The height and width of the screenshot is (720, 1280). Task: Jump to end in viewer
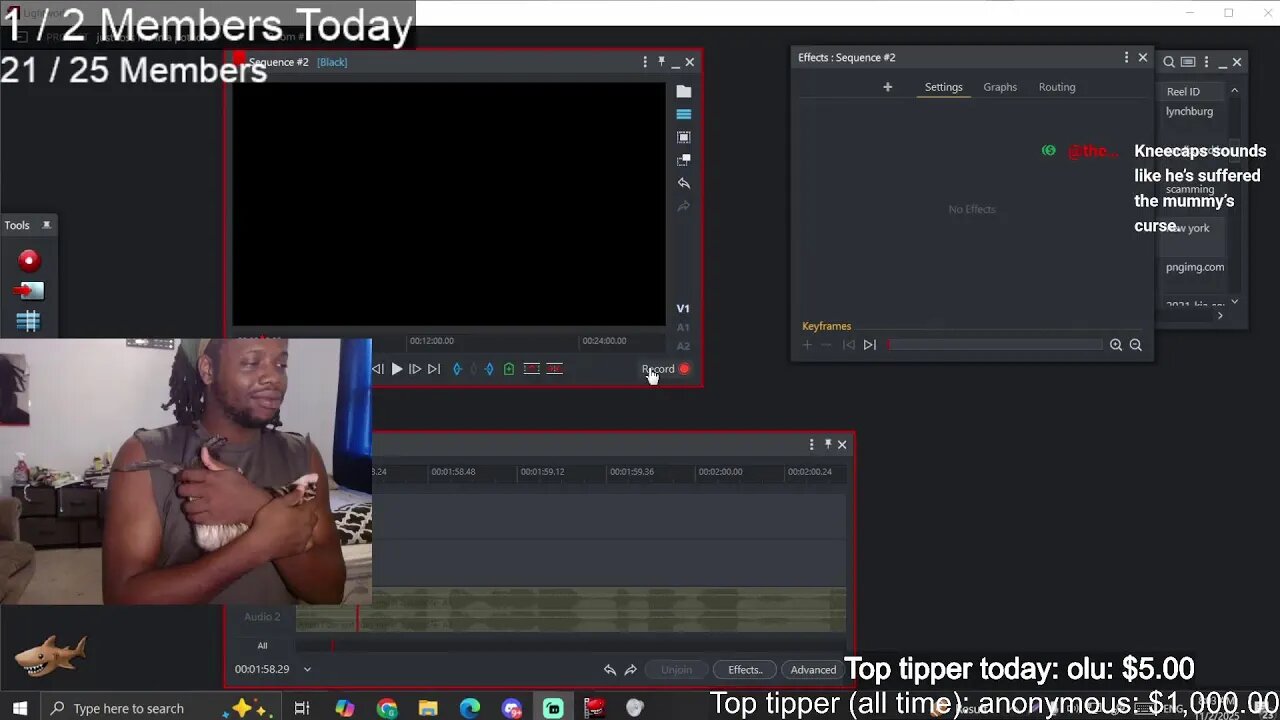(x=434, y=369)
